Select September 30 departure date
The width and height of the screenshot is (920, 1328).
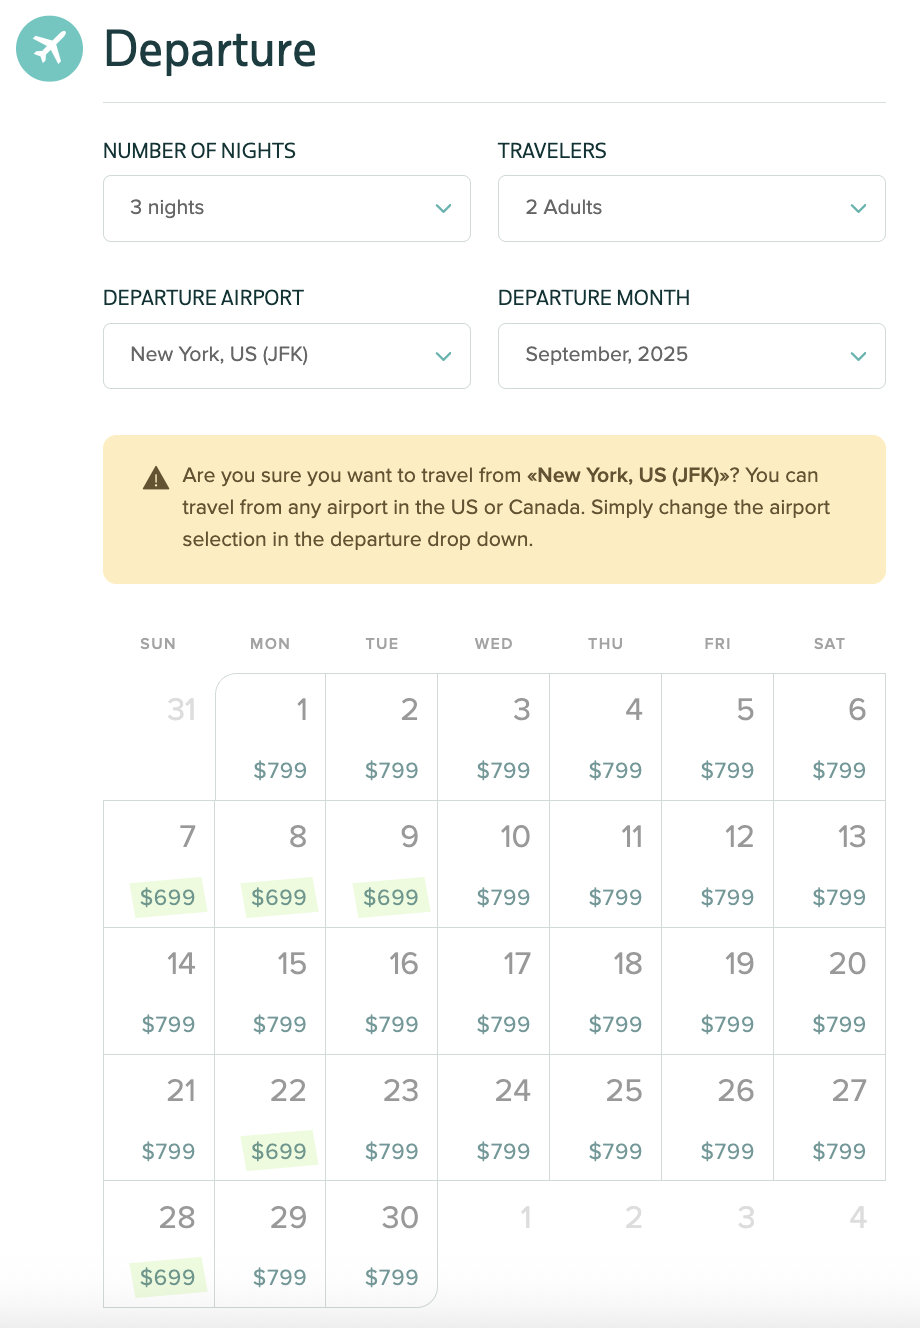click(383, 1244)
